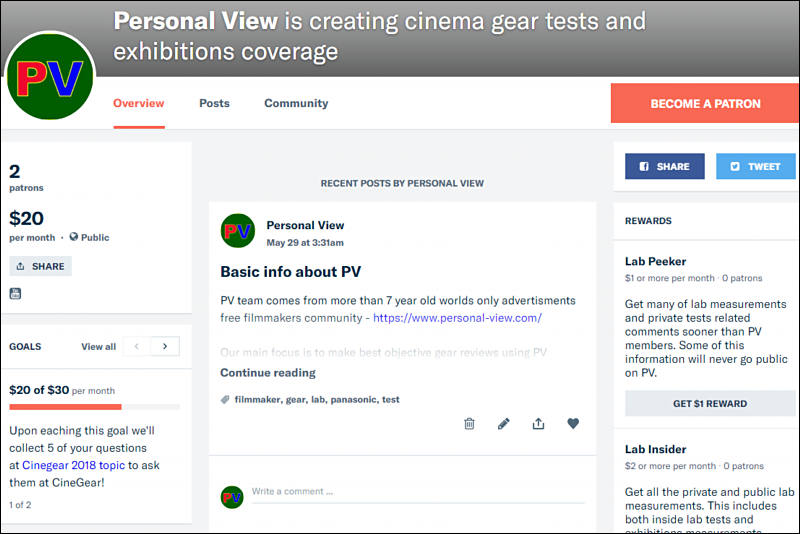Click the Rewards heading

(648, 221)
